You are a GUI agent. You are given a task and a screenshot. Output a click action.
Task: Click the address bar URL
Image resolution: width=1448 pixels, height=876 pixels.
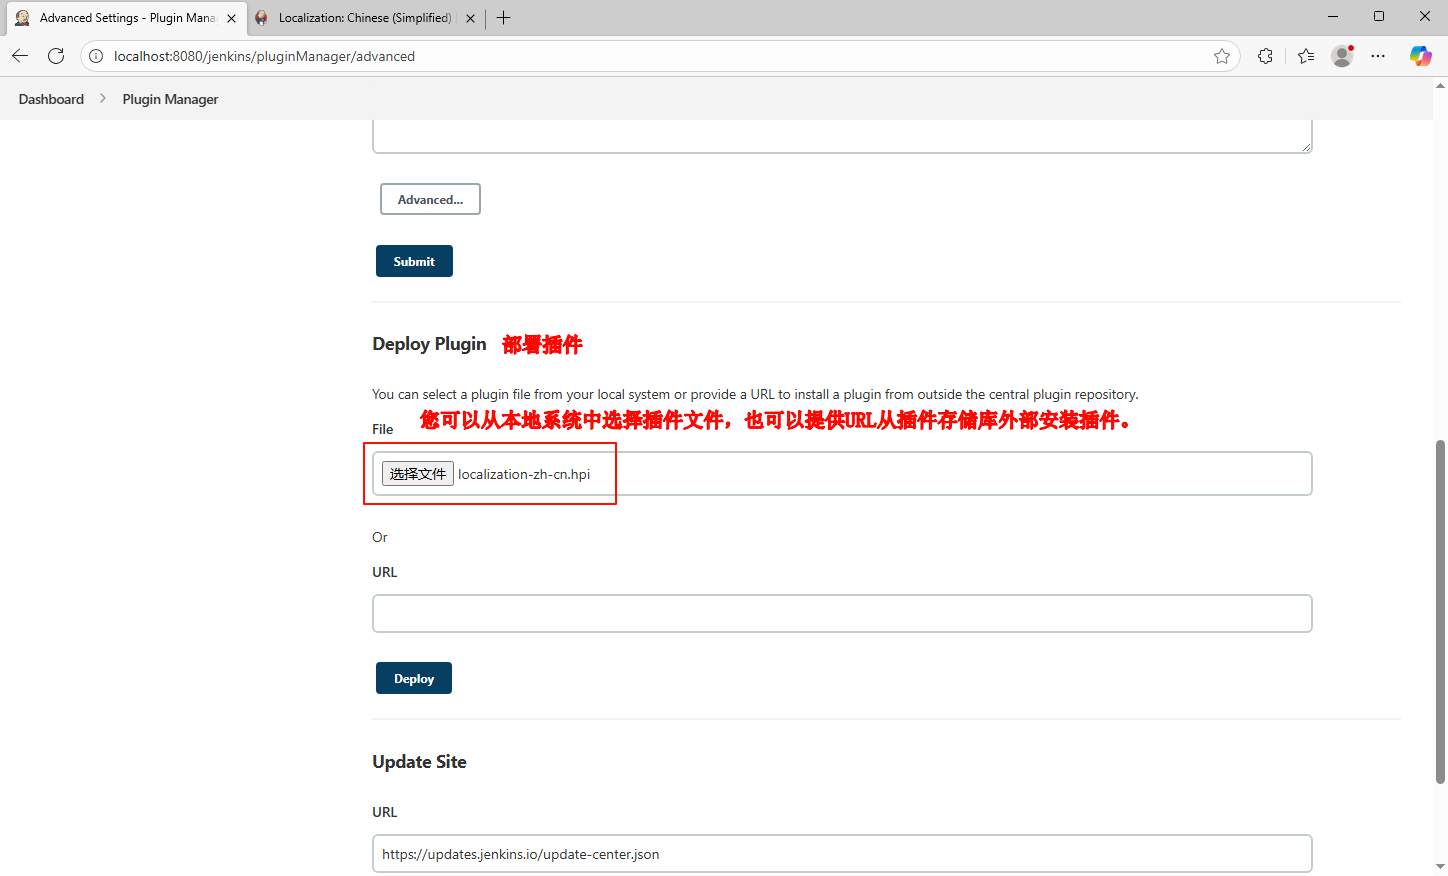pos(264,56)
